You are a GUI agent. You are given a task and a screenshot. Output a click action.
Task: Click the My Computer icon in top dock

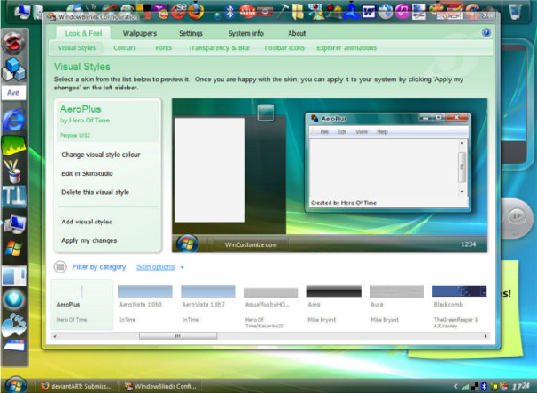pos(23,11)
